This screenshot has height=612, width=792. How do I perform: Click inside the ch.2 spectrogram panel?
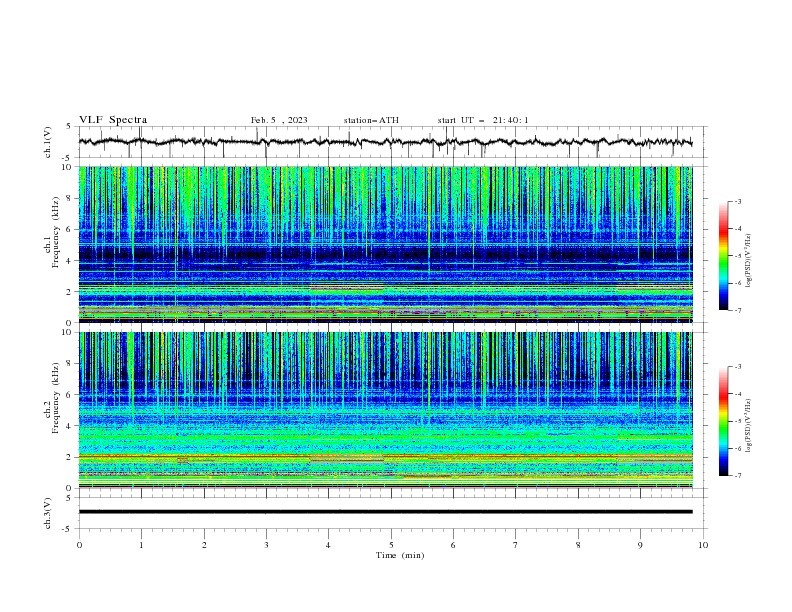(385, 410)
